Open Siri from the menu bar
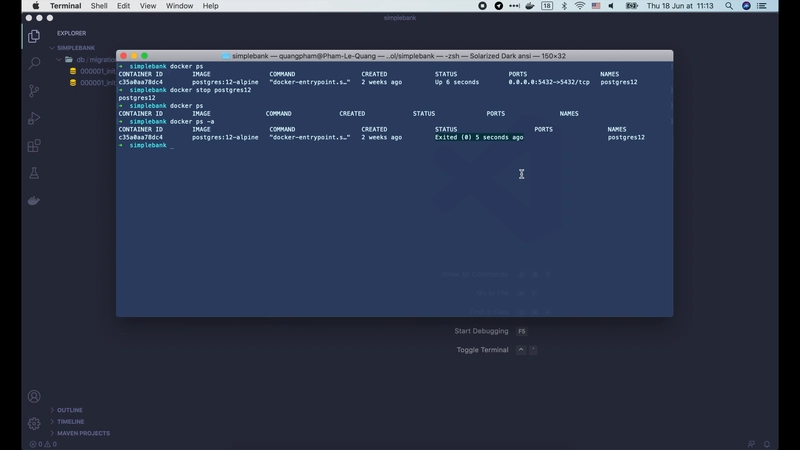 point(746,6)
